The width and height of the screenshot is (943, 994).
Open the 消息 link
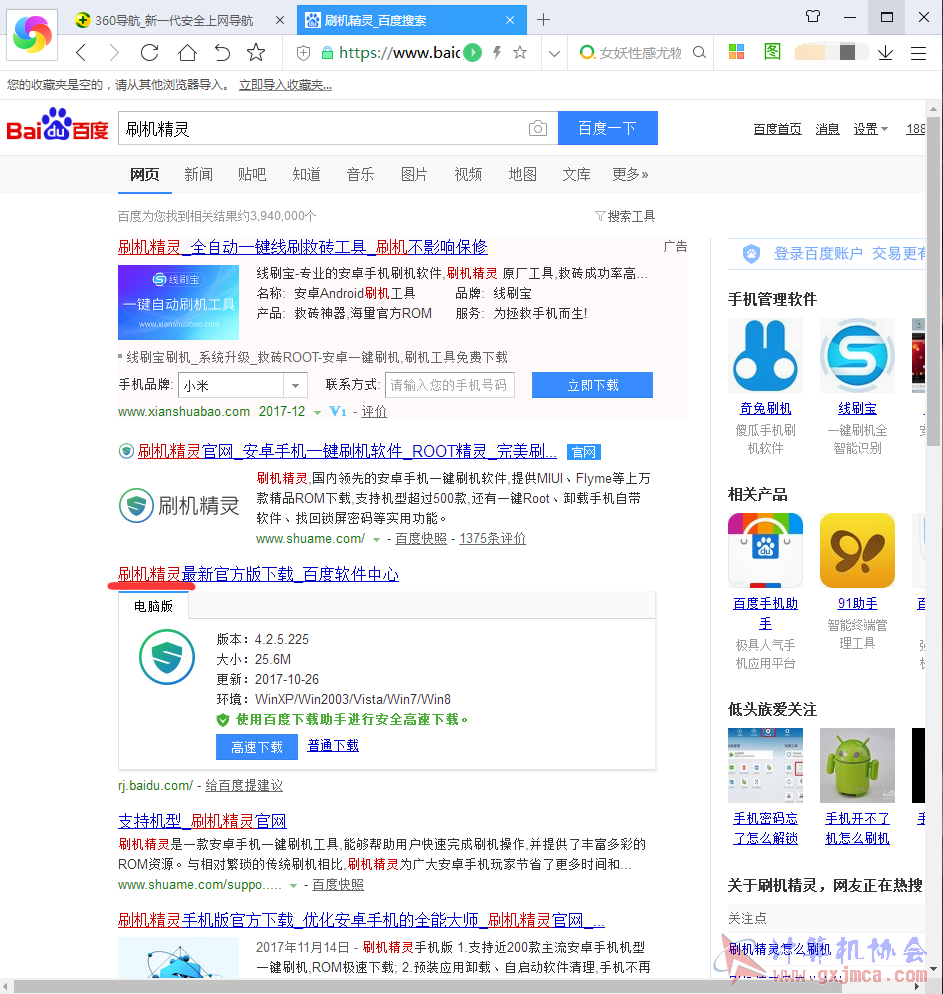coord(827,129)
